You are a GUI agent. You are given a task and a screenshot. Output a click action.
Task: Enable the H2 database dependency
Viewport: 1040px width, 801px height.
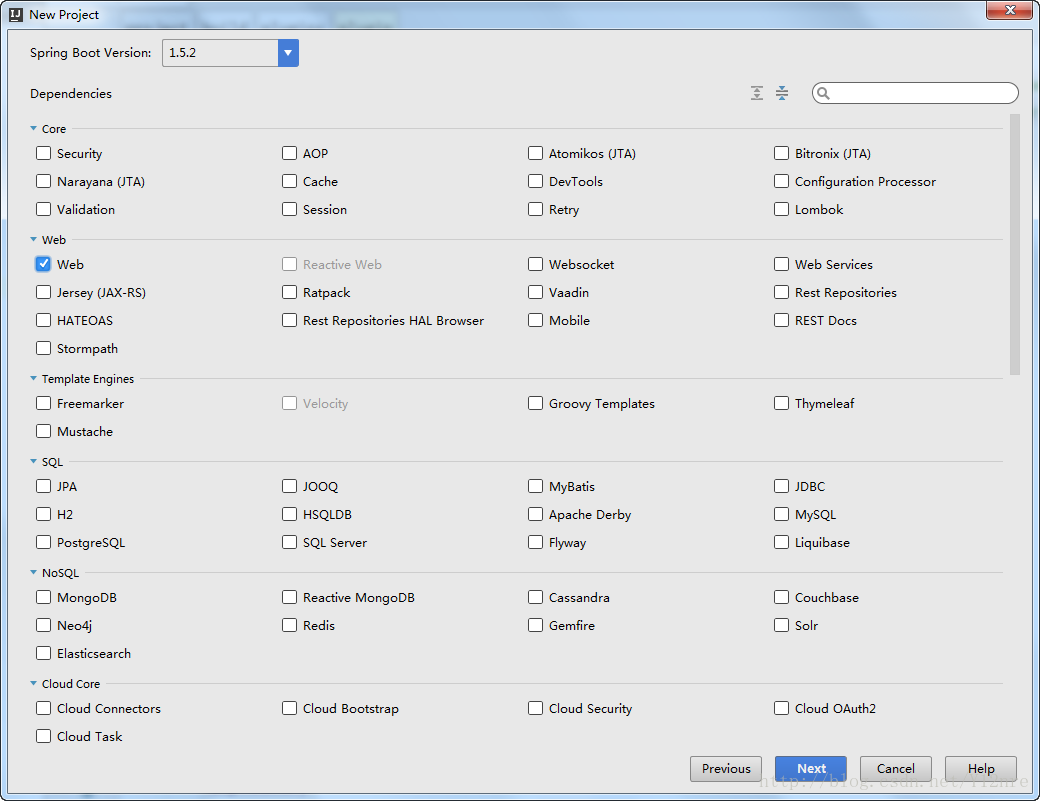[x=43, y=513]
